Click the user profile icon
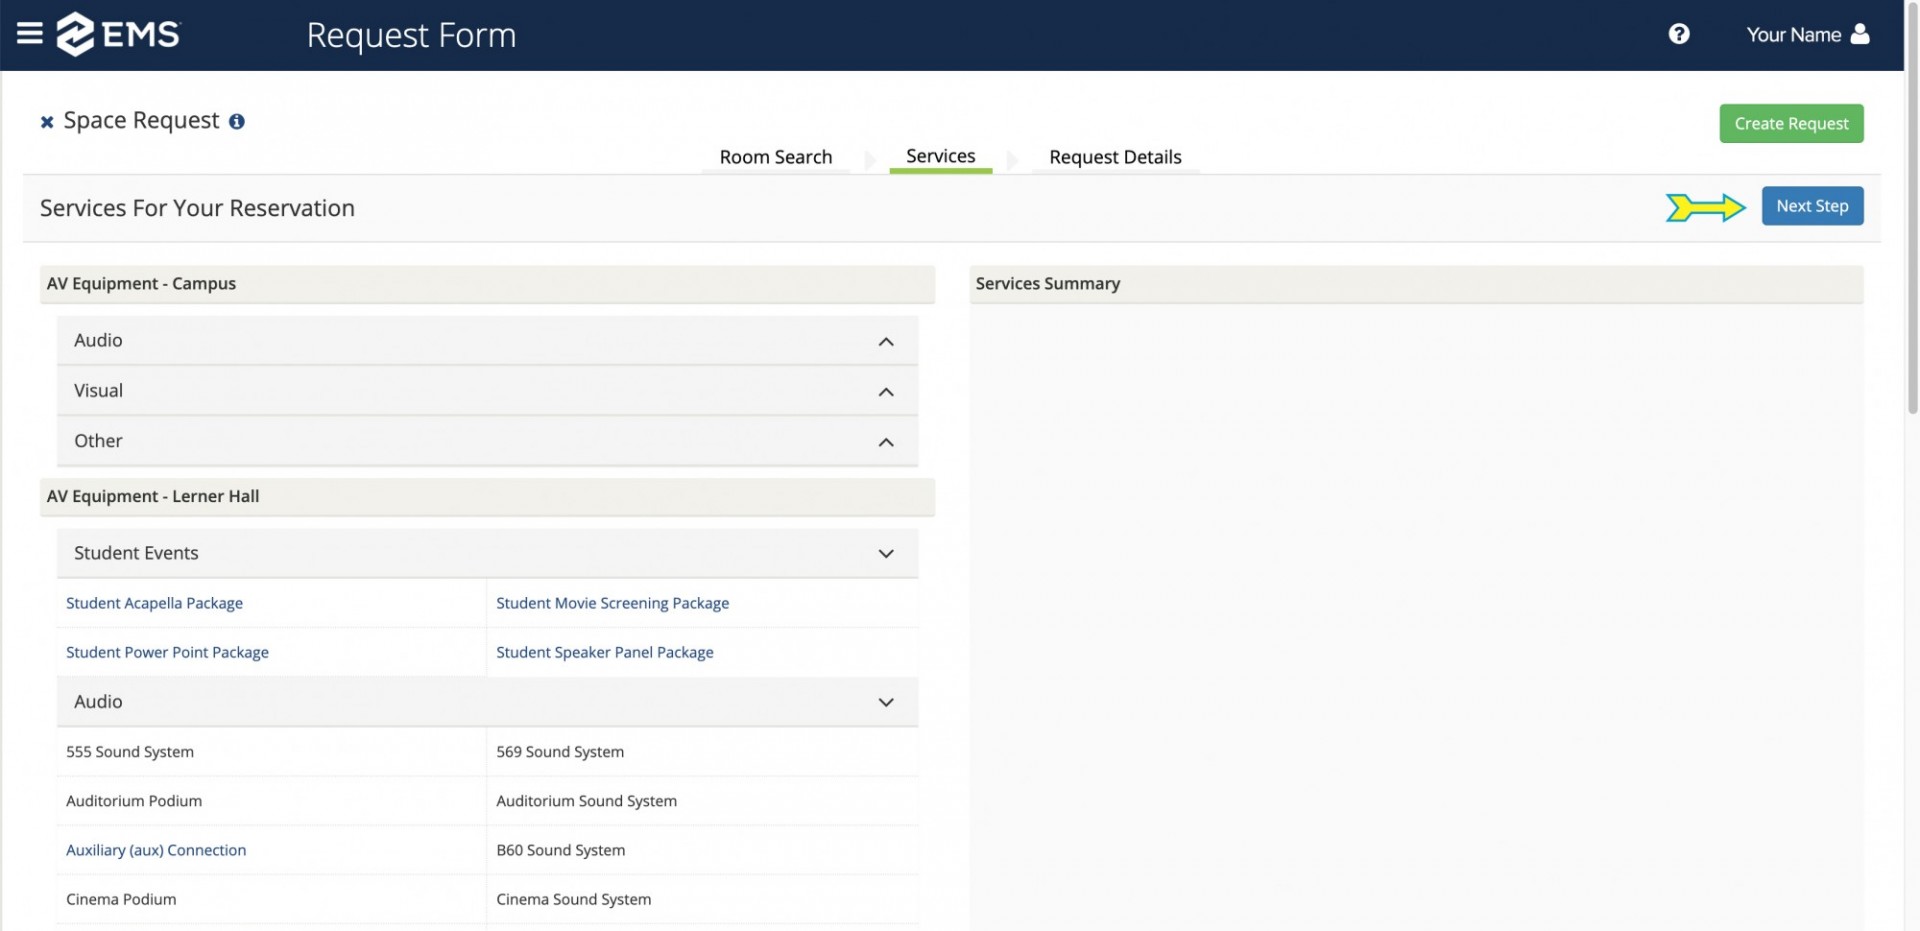This screenshot has width=1920, height=931. pos(1860,34)
